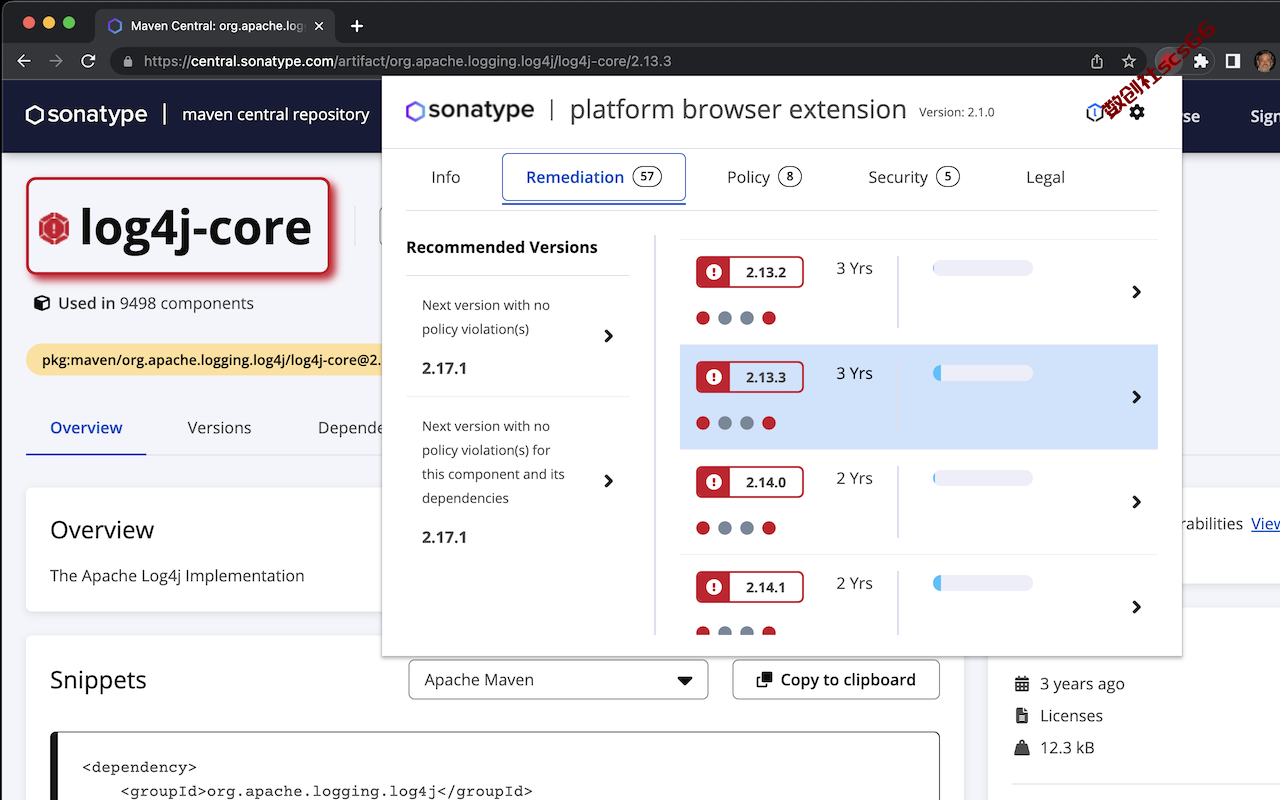The height and width of the screenshot is (800, 1280).
Task: Click the red log4j-core warning hexagon icon
Action: coord(54,228)
